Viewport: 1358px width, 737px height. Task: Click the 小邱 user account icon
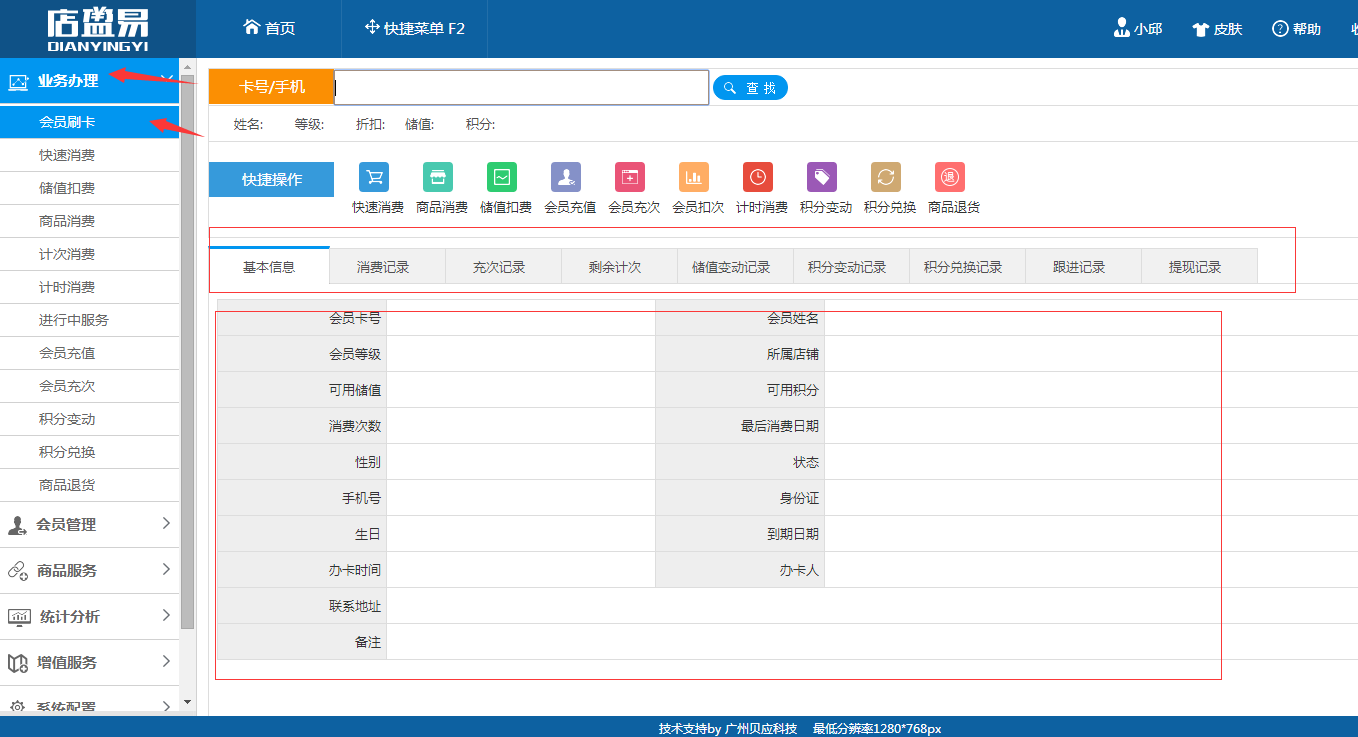[x=1121, y=28]
